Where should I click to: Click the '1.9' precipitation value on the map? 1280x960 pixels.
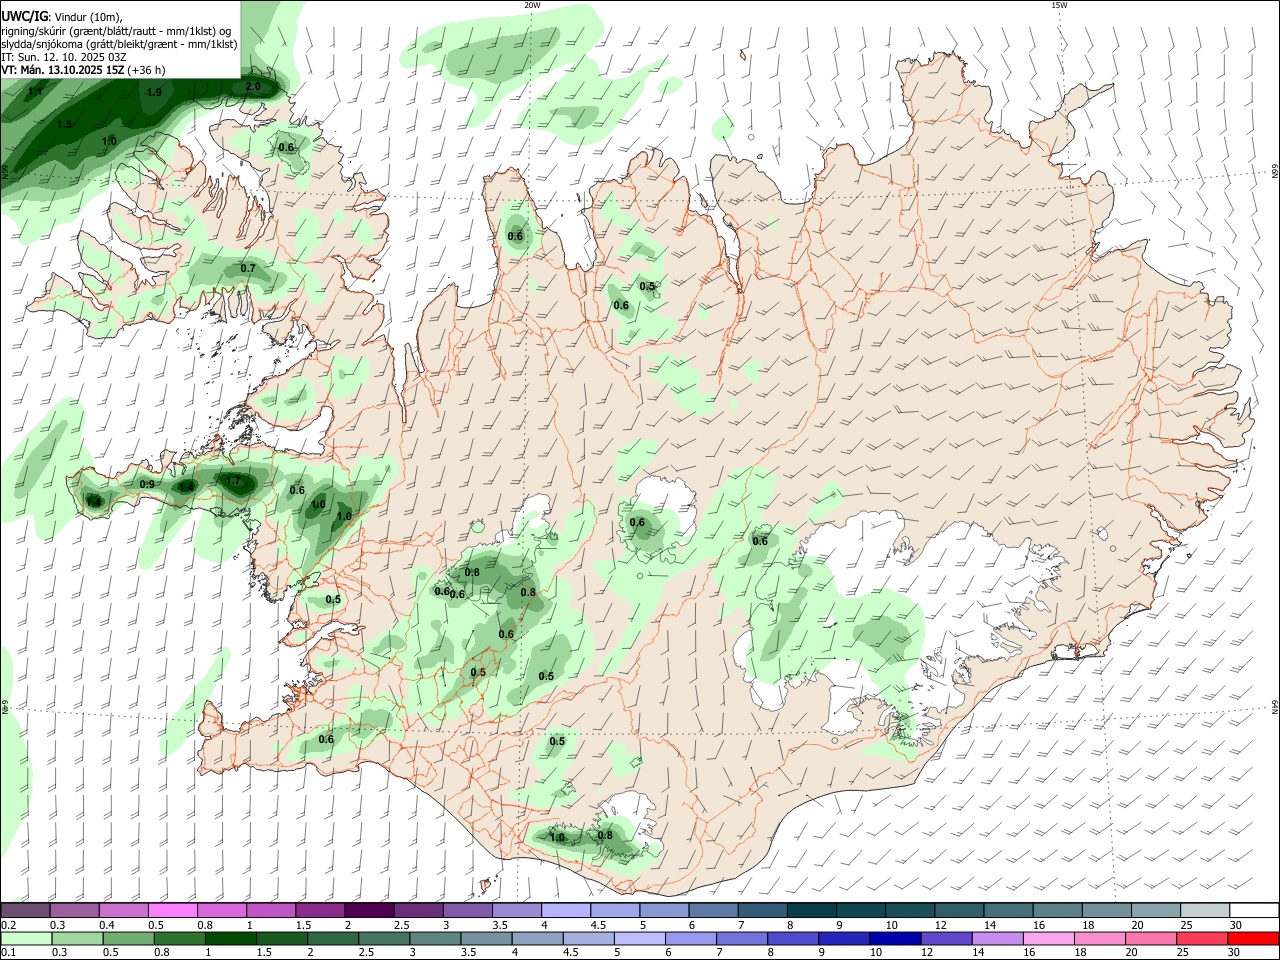153,92
